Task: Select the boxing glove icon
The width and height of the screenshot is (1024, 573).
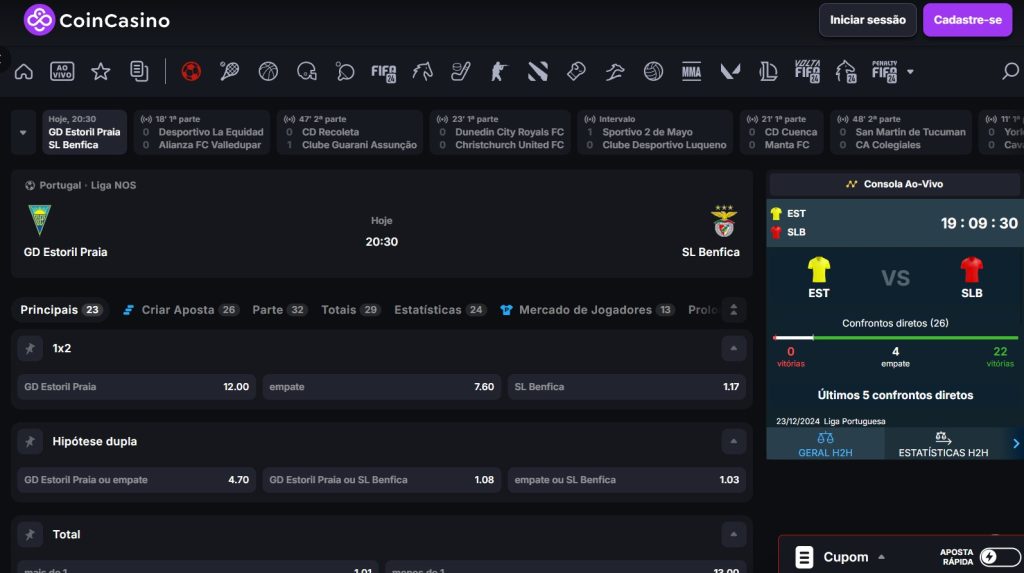Action: 576,71
